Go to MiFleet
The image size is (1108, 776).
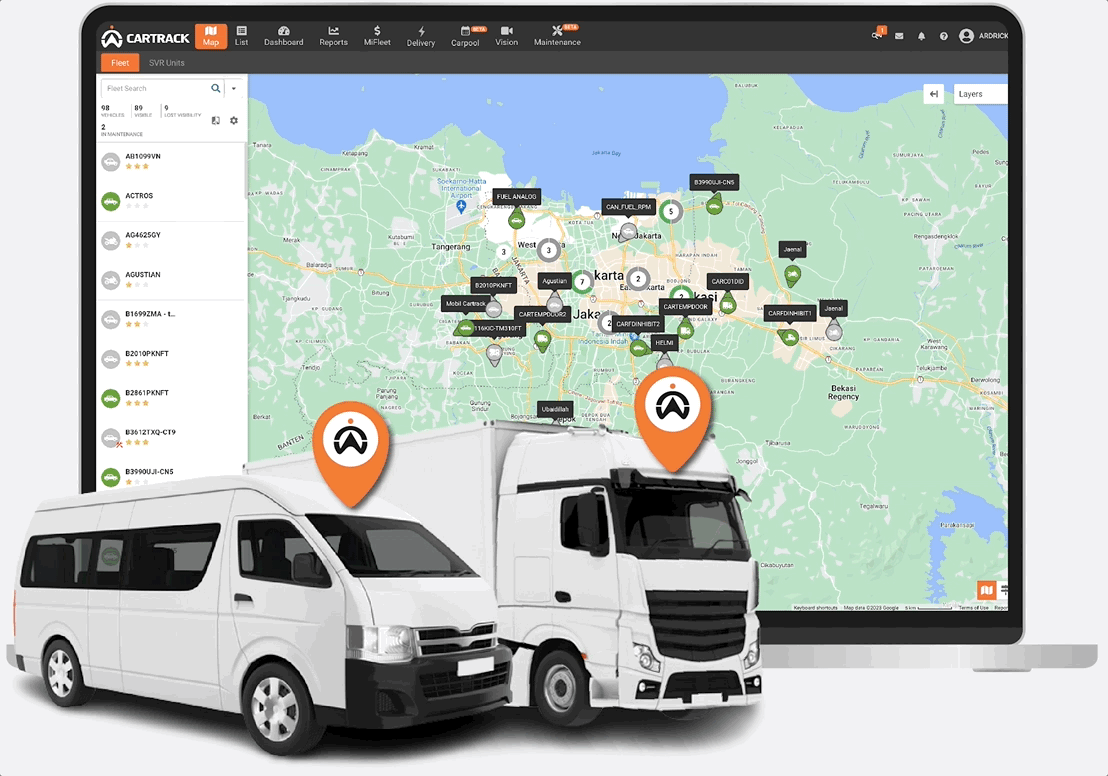click(377, 36)
